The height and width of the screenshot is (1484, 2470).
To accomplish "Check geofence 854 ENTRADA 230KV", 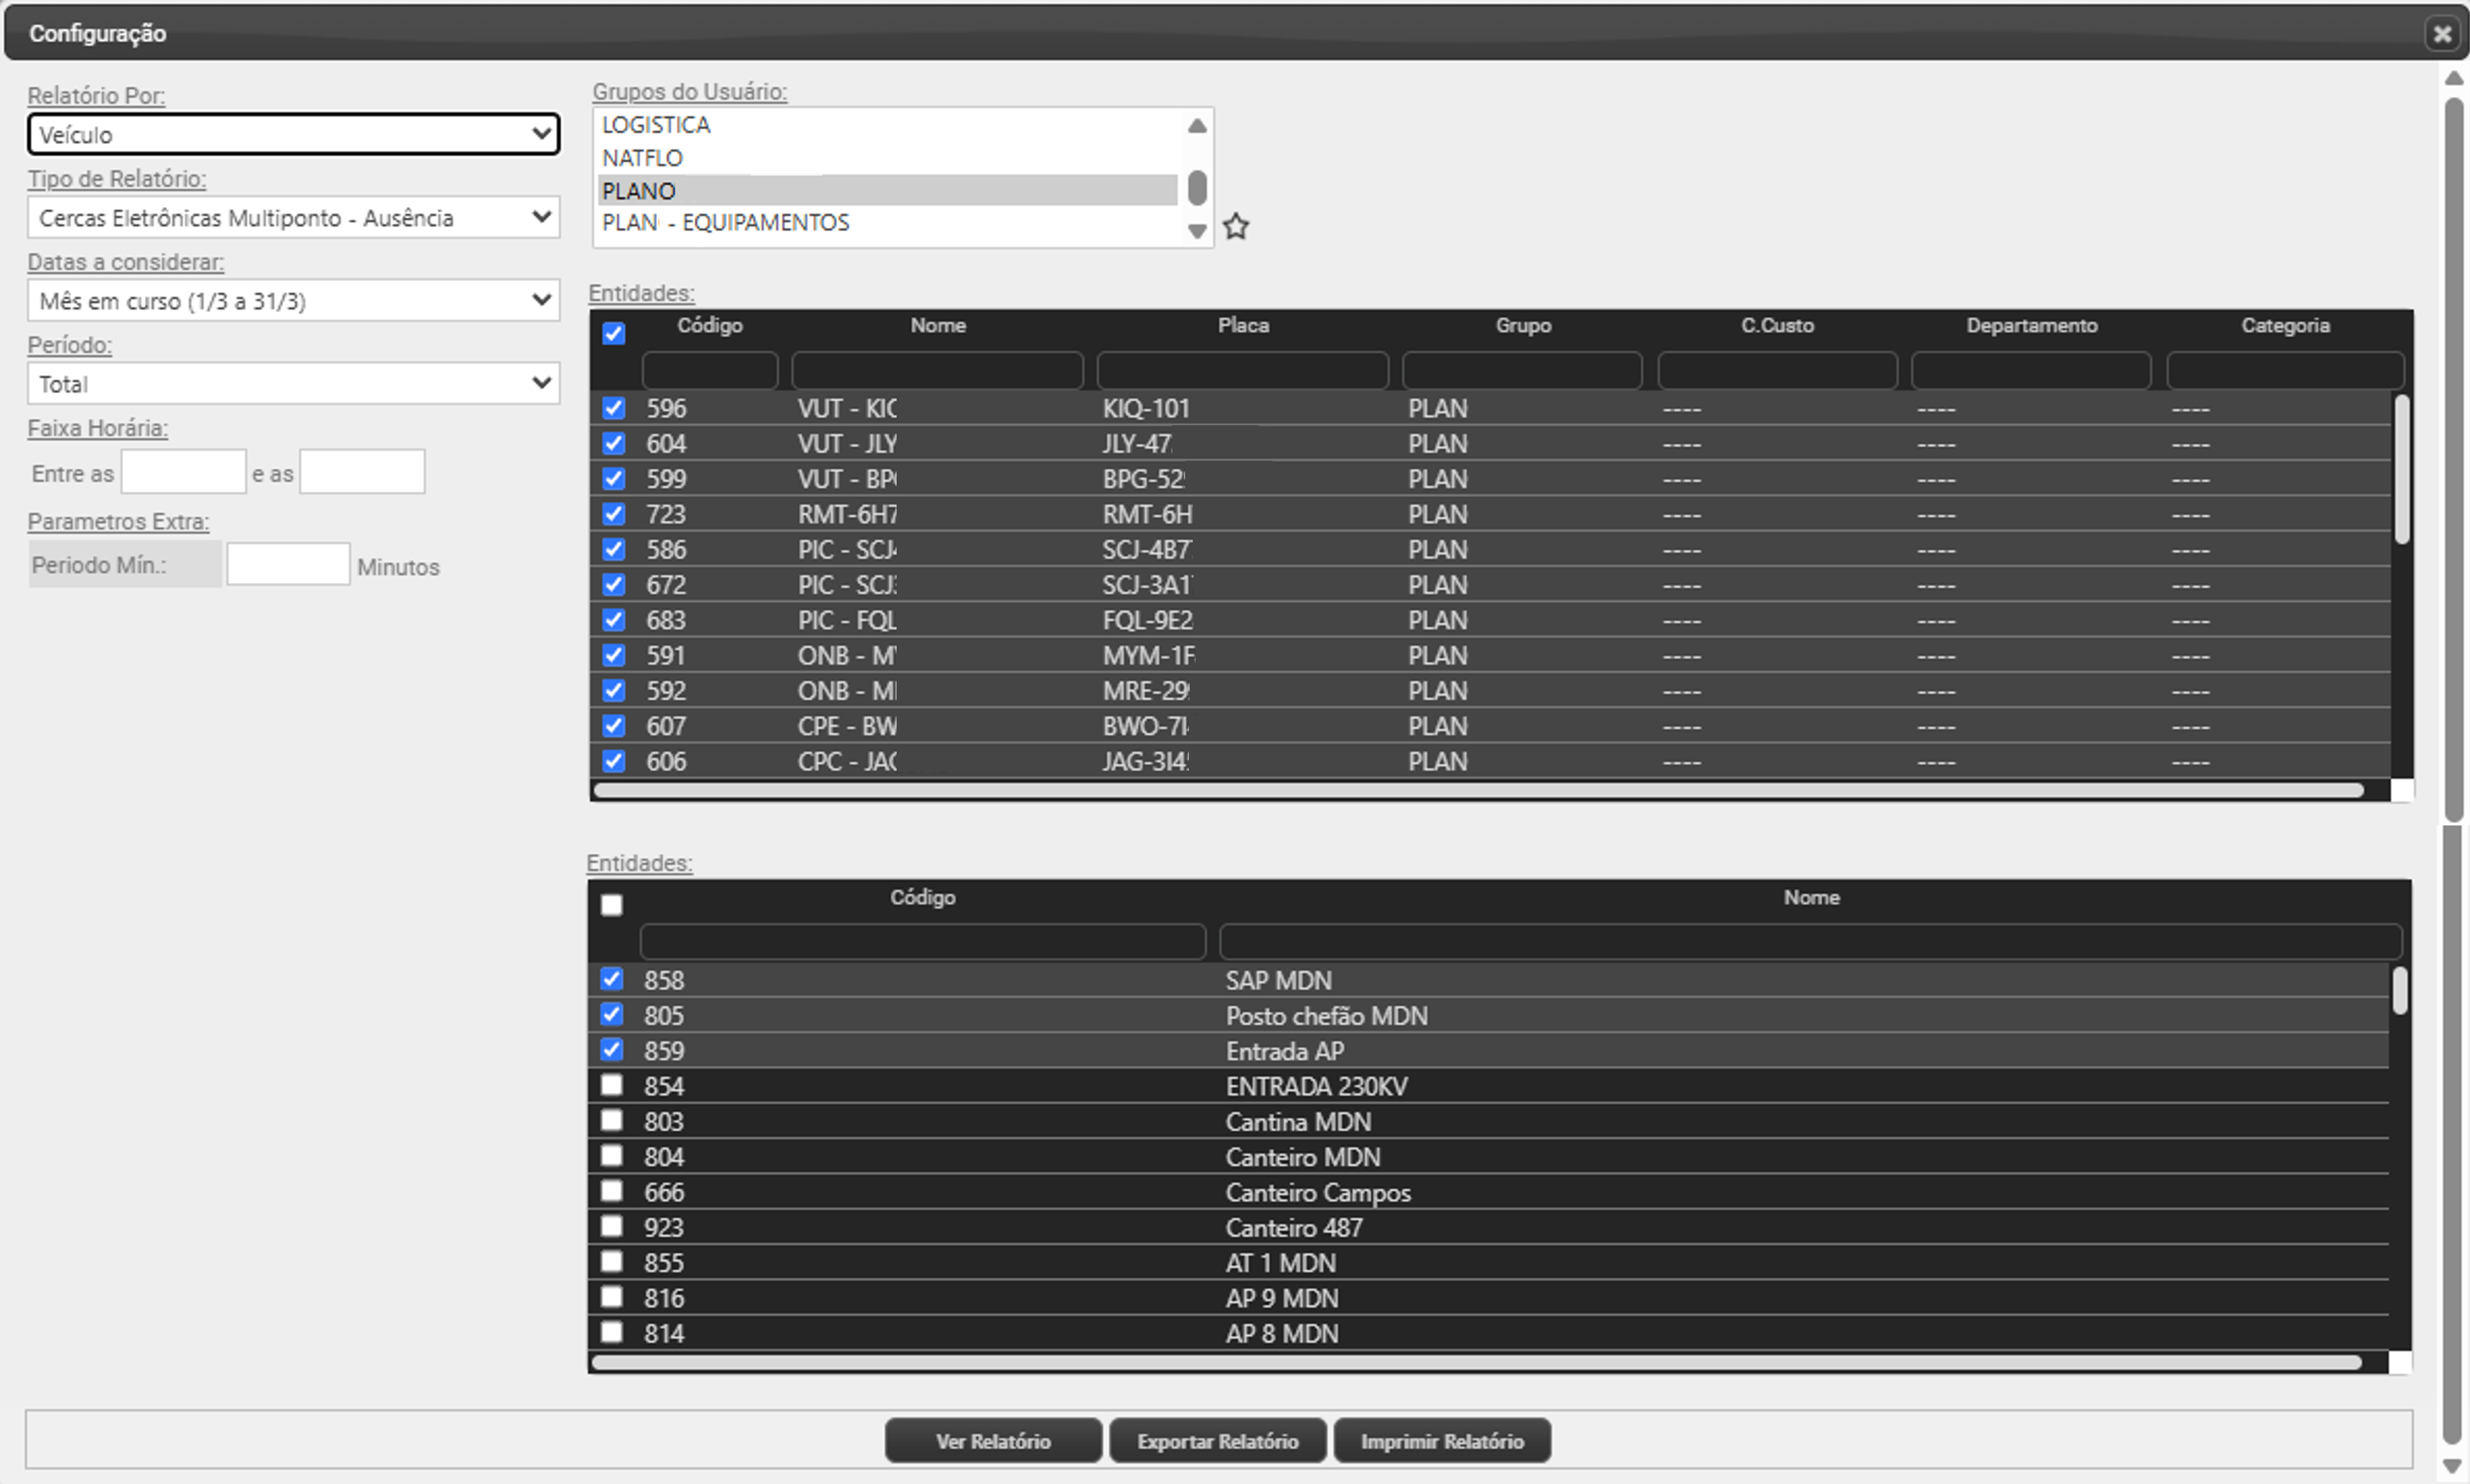I will (612, 1085).
